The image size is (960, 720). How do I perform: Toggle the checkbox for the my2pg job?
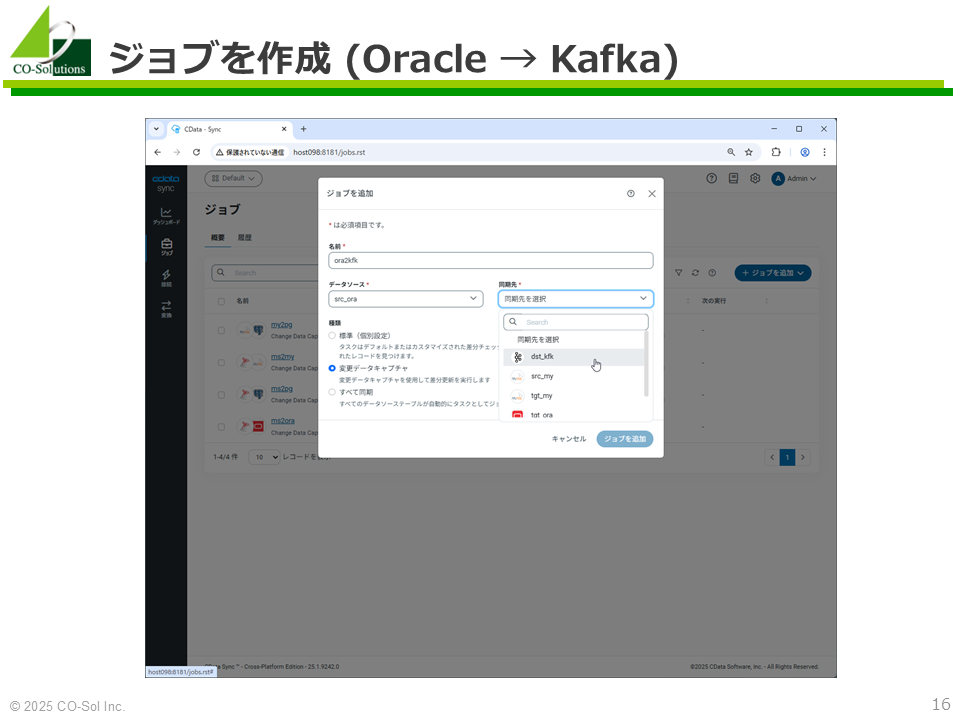click(221, 331)
